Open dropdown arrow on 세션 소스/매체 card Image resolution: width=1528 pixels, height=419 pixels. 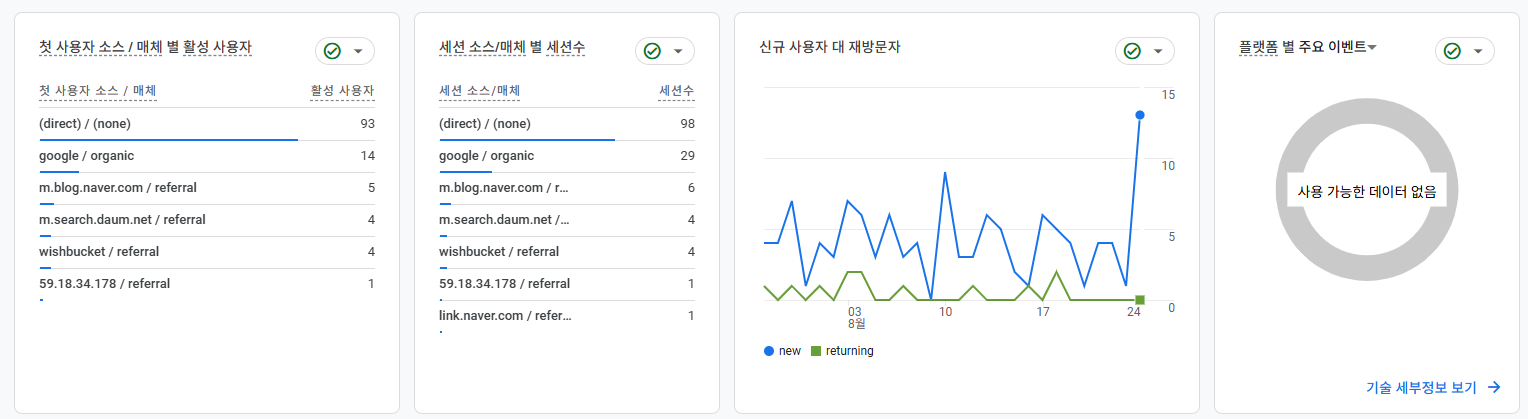pyautogui.click(x=678, y=51)
